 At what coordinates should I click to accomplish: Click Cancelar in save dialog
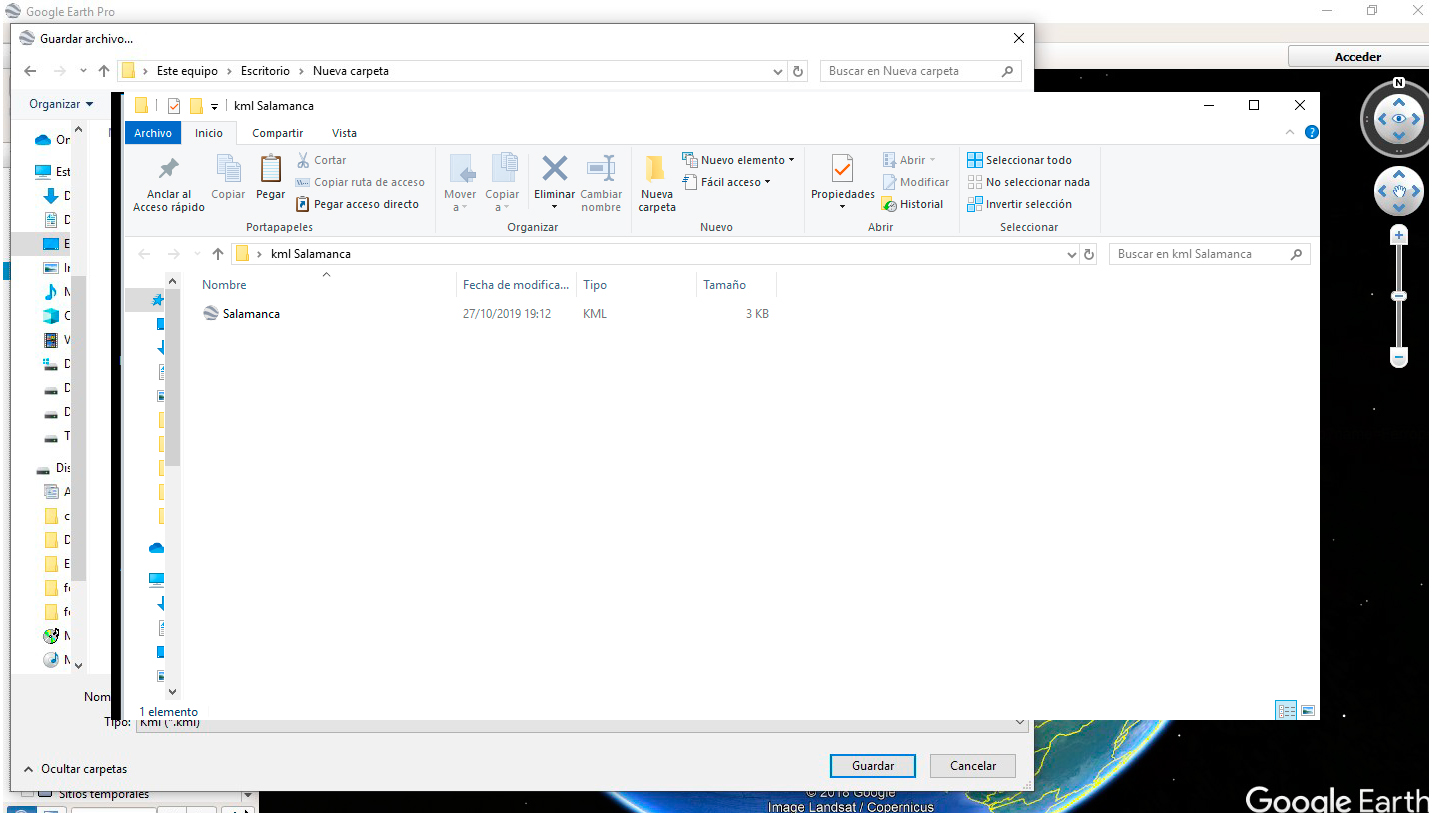click(973, 766)
